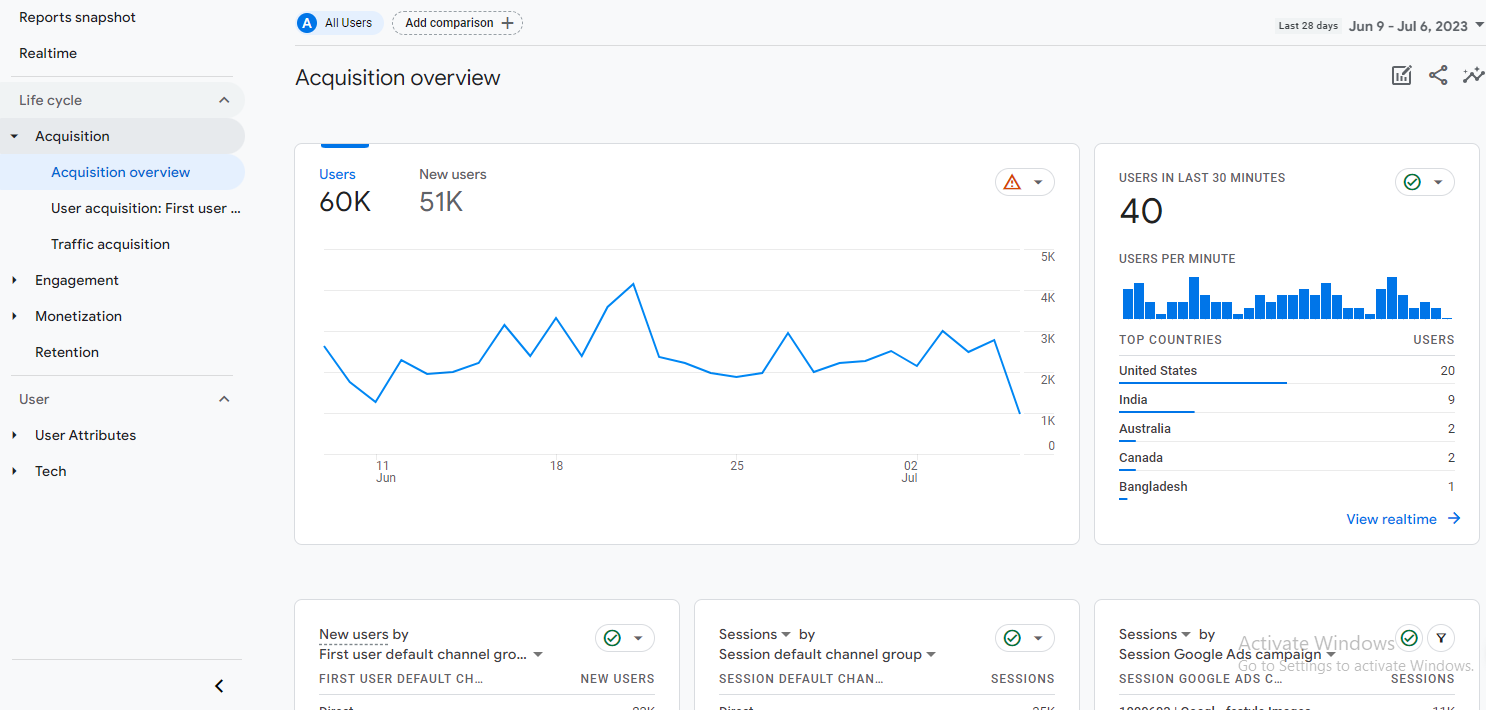This screenshot has width=1486, height=710.
Task: Open the Session default channel group dropdown
Action: click(828, 655)
